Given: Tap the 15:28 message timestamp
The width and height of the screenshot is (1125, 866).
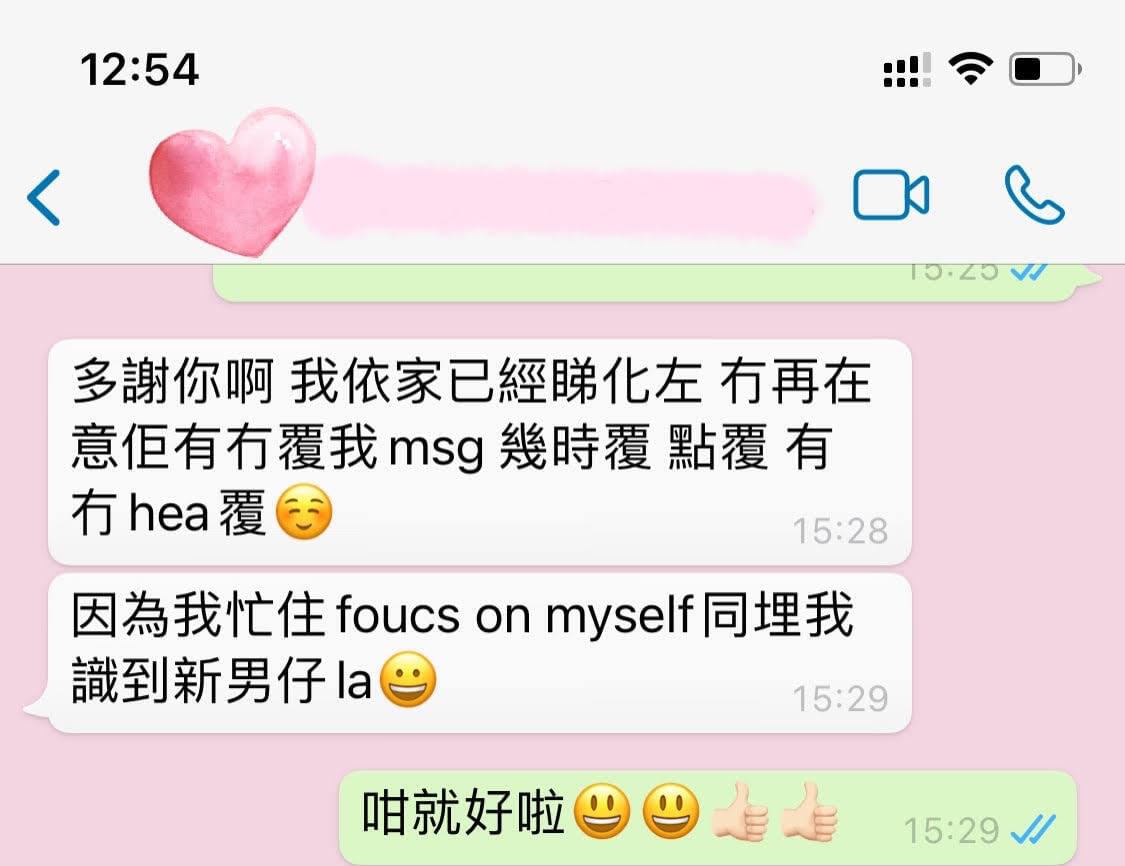Looking at the screenshot, I should [840, 532].
